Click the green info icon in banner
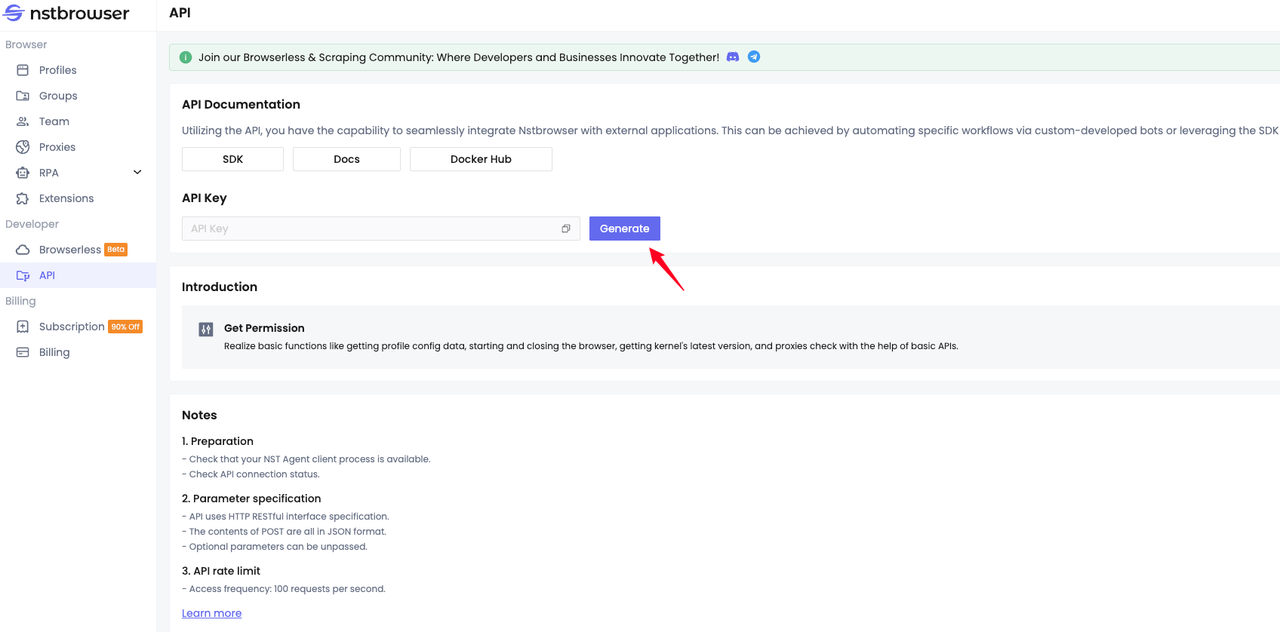Image resolution: width=1280 pixels, height=632 pixels. (x=185, y=57)
